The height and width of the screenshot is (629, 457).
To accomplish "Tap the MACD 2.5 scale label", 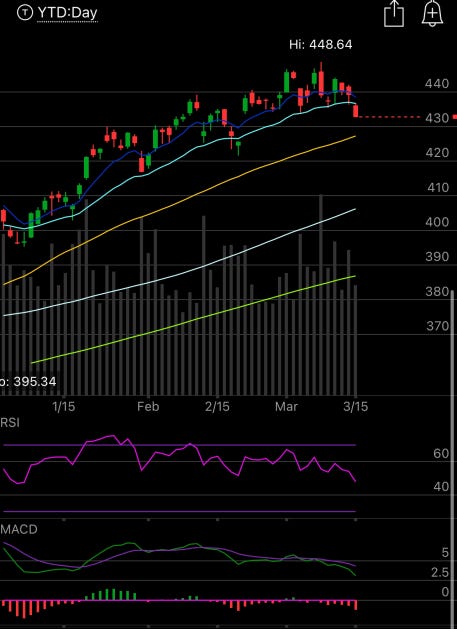I will pos(440,572).
